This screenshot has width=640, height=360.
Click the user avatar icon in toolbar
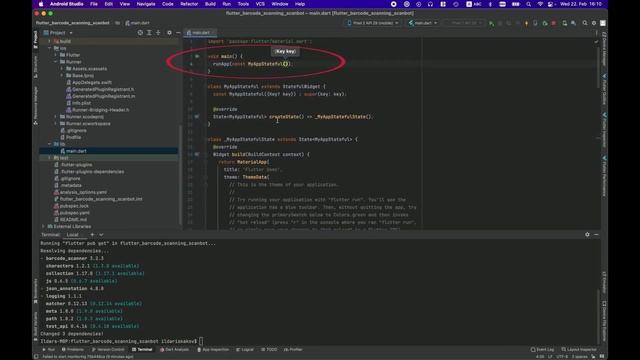[603, 23]
